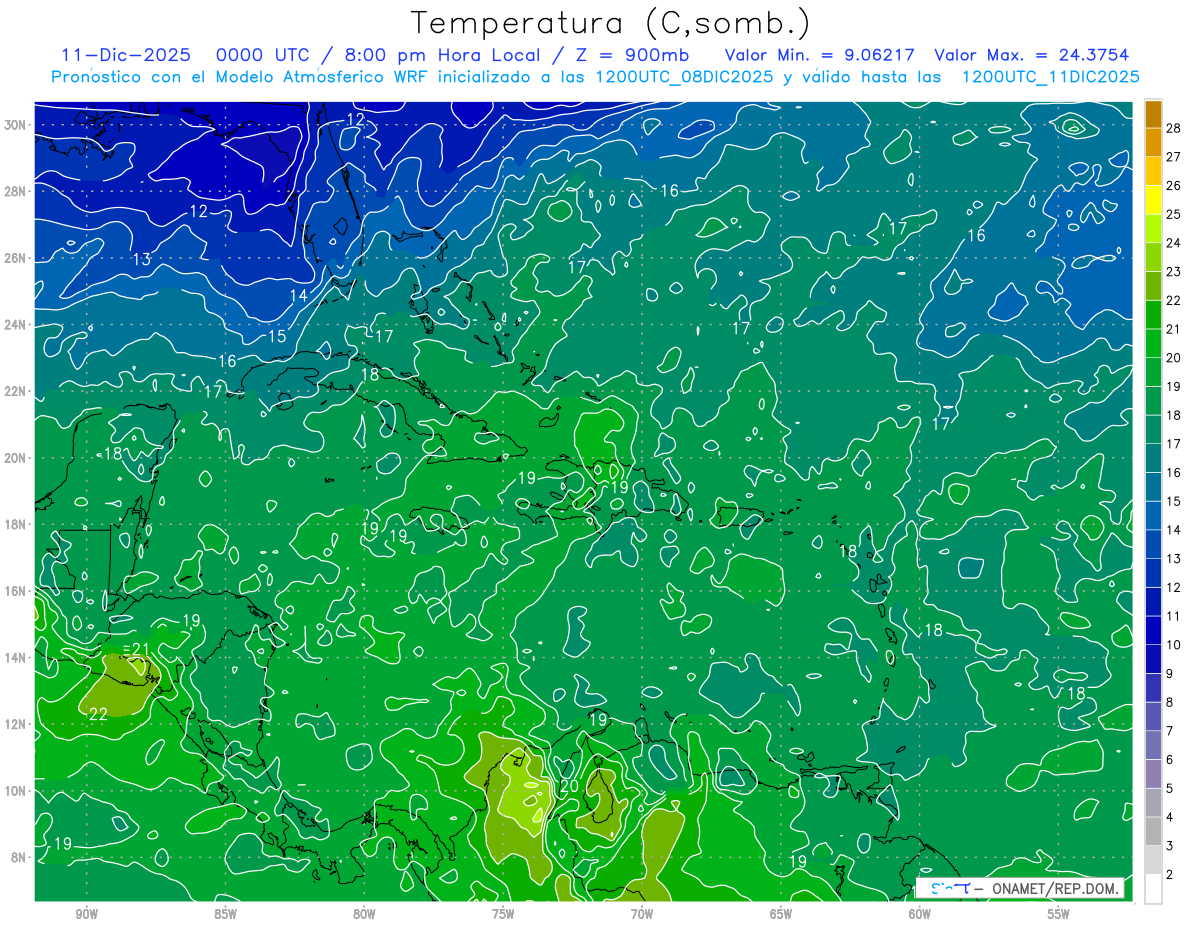Viewport: 1200px width, 927px height.
Task: Click the "55W" longitude axis label
Action: point(1059,914)
